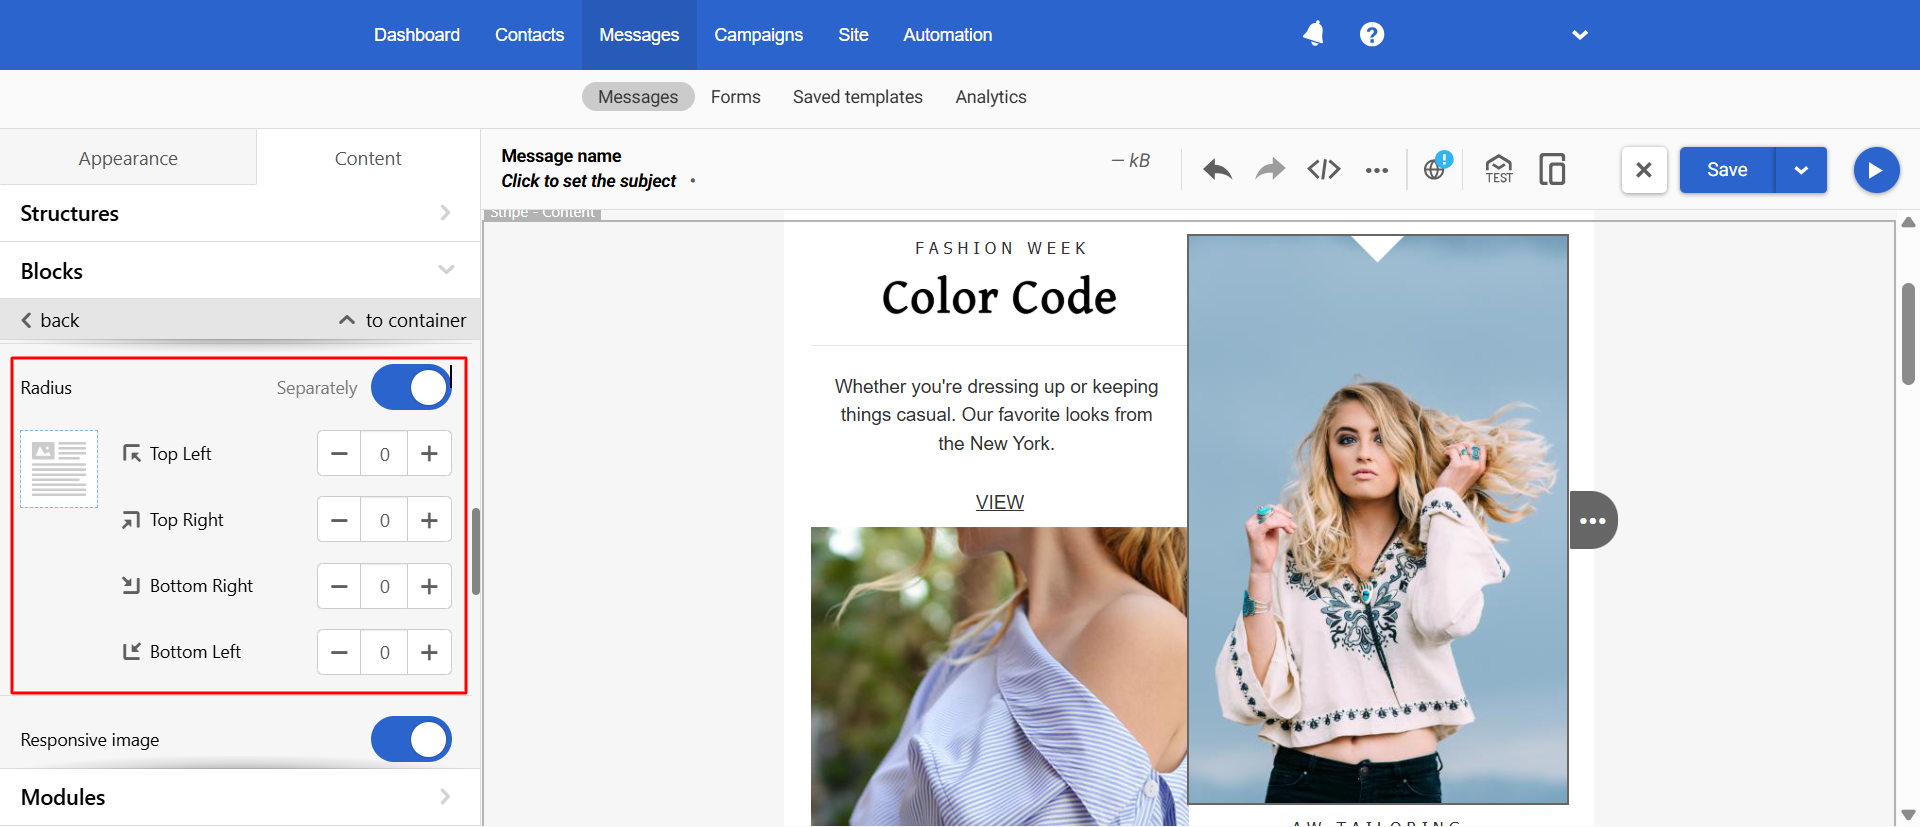Click the Top Right radius value field

pyautogui.click(x=384, y=520)
